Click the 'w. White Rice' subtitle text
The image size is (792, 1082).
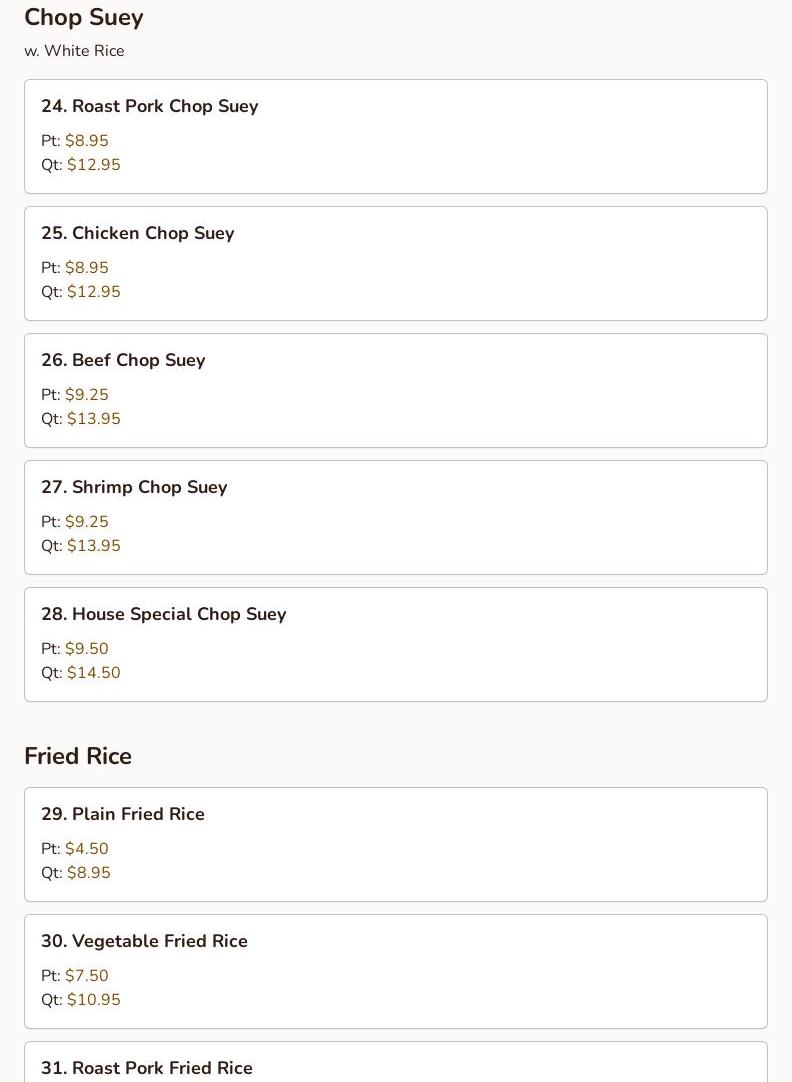pos(75,51)
